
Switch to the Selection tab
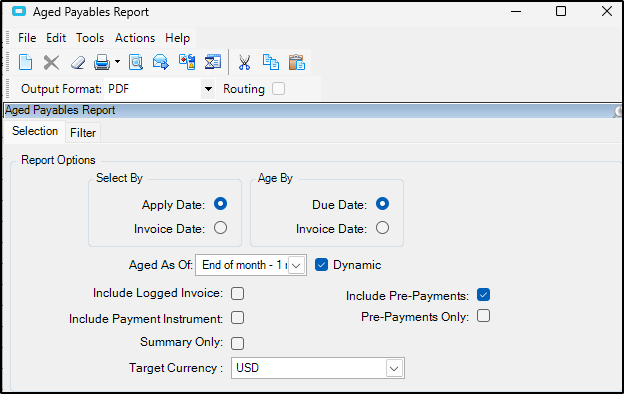point(35,131)
